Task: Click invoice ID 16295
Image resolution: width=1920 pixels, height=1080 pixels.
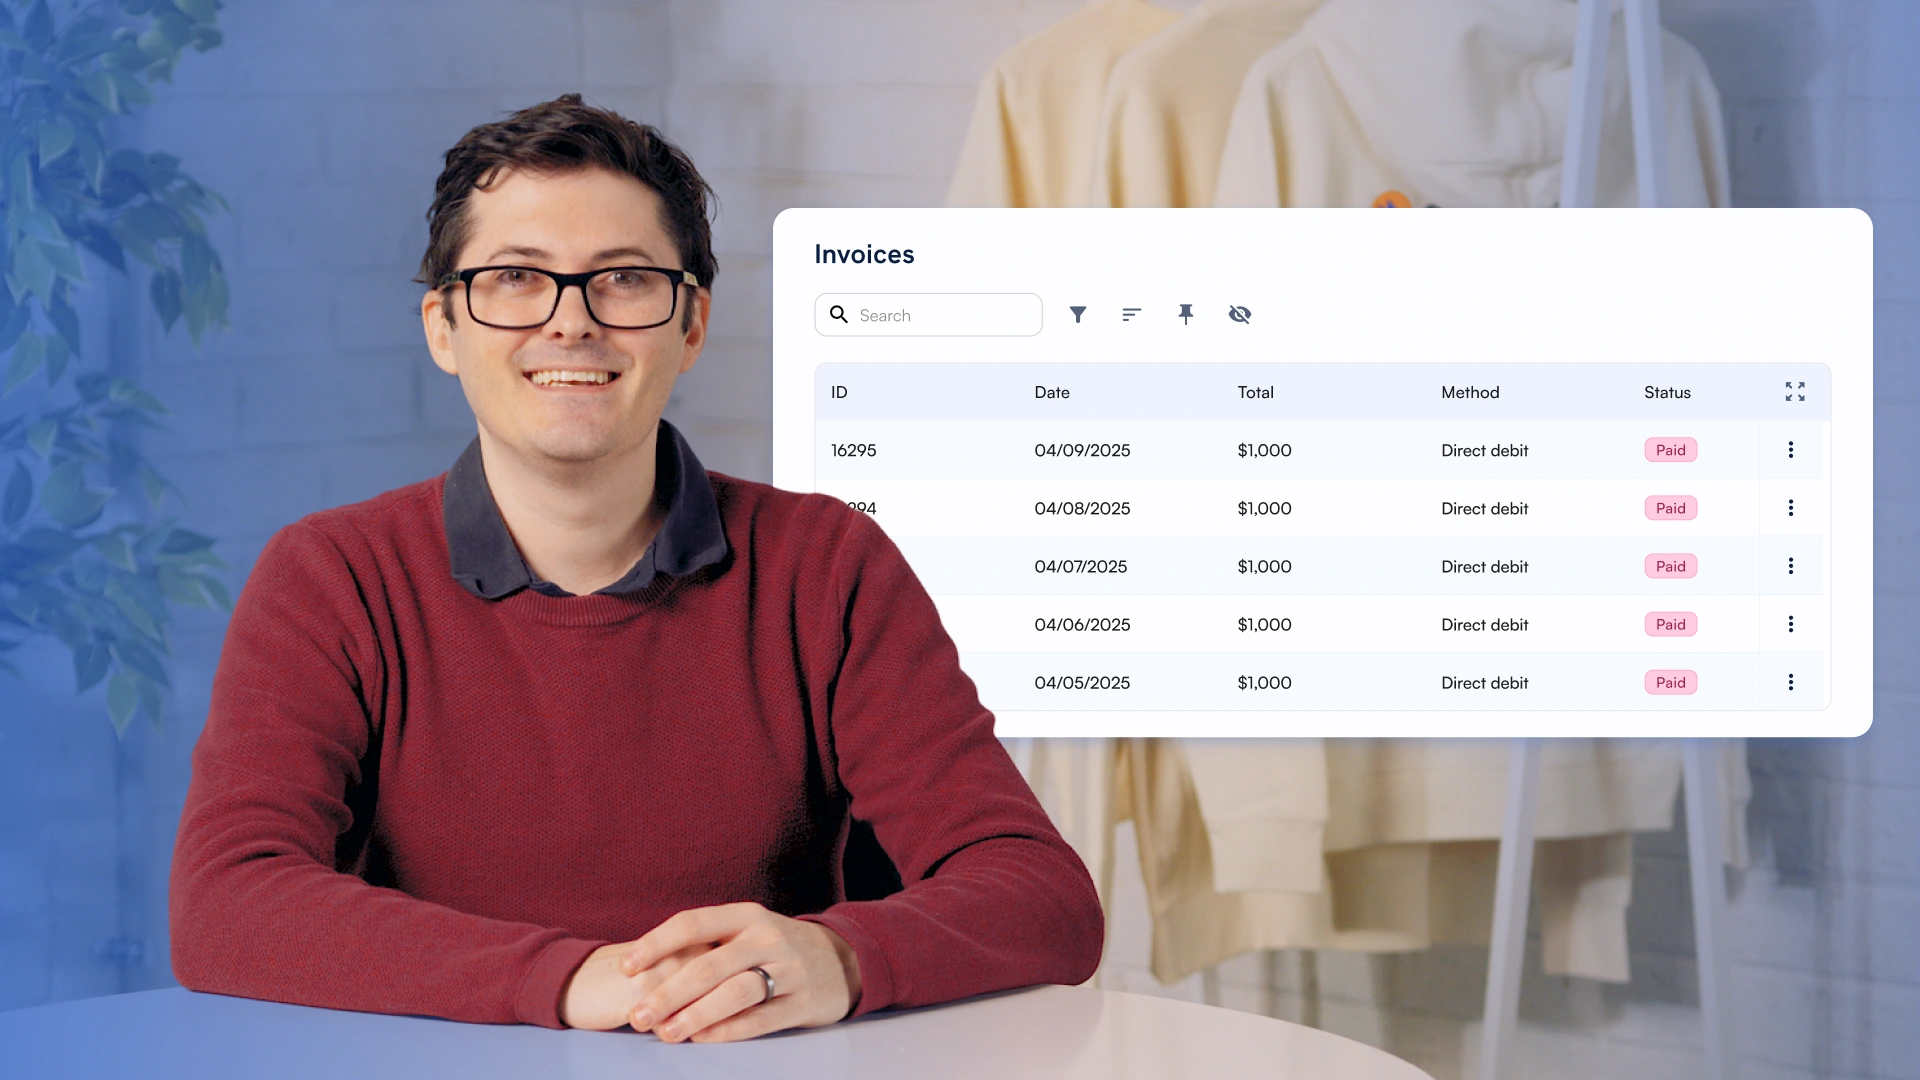Action: coord(853,450)
